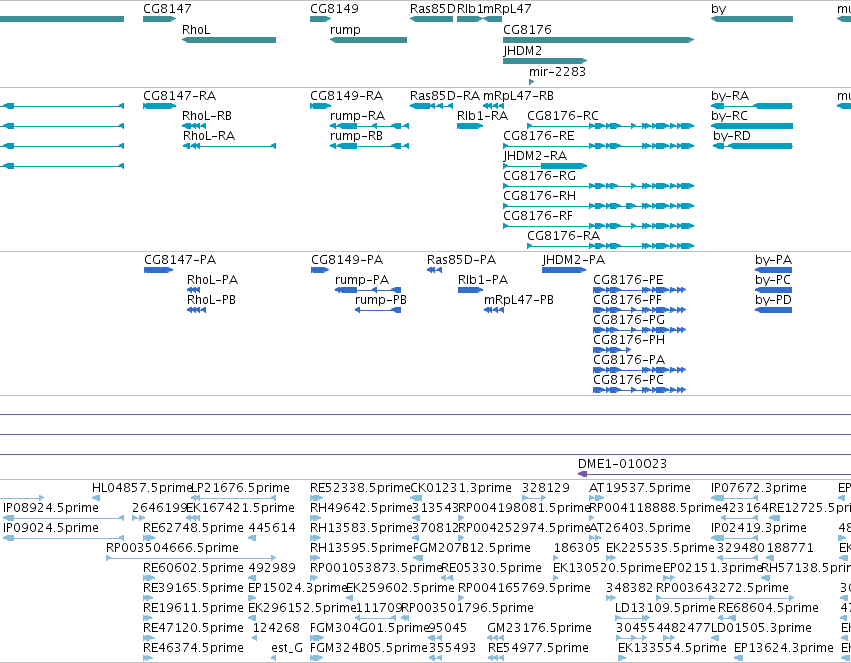851x663 pixels.
Task: Click protein mRpL47-PB
Action: (x=519, y=300)
